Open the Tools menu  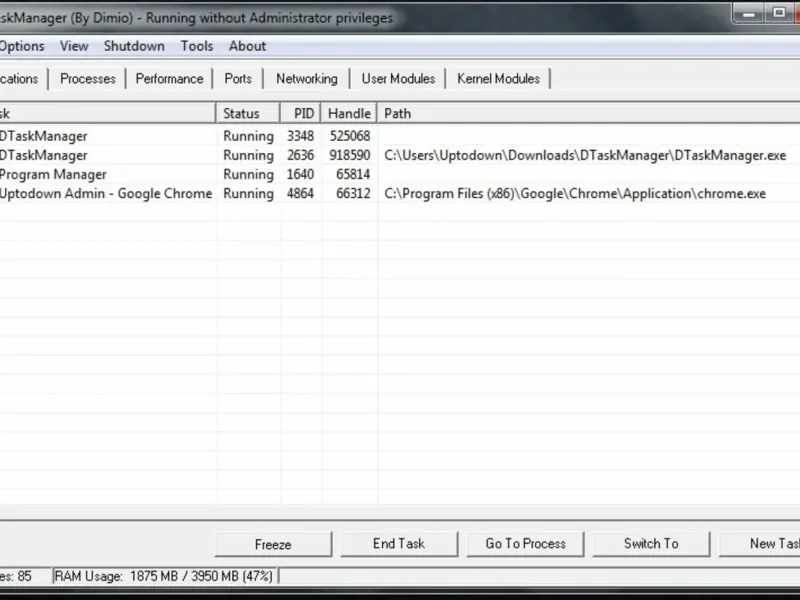click(x=196, y=46)
